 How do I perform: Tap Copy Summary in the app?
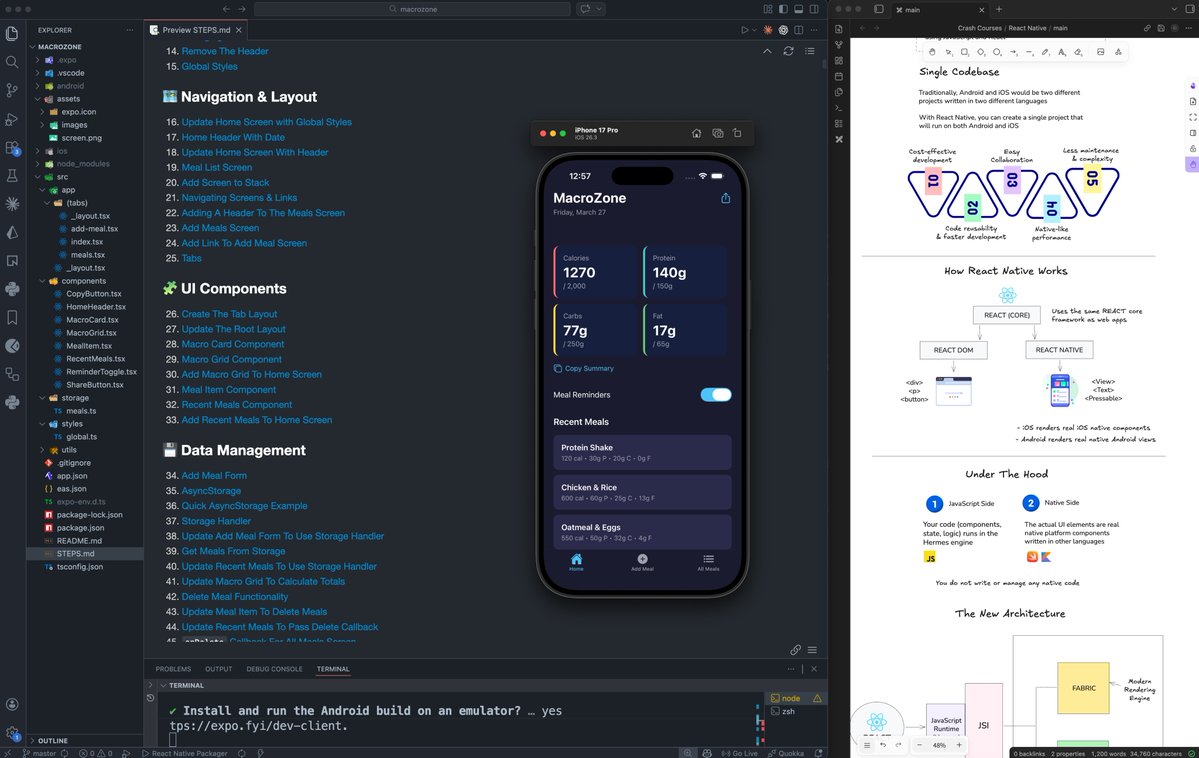click(583, 368)
